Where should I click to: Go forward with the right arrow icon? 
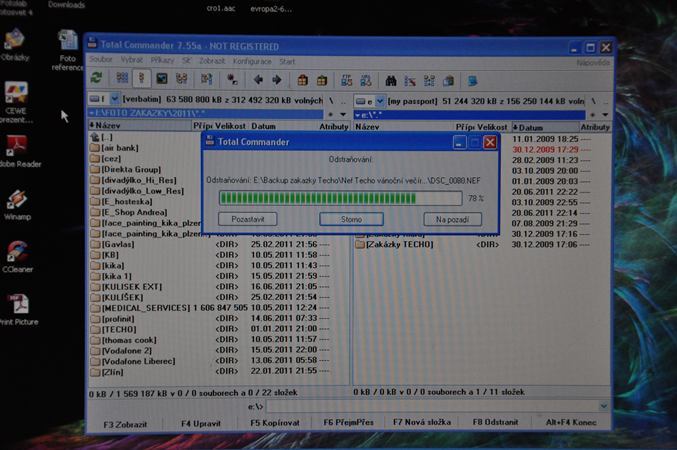pyautogui.click(x=277, y=80)
